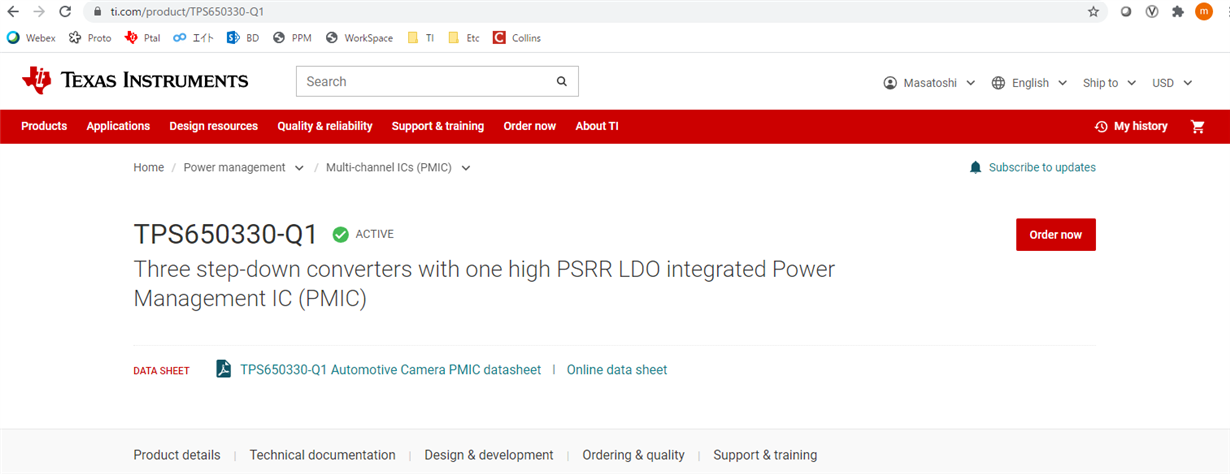Open the English language dropdown
Image resolution: width=1230 pixels, height=474 pixels.
pos(1029,83)
